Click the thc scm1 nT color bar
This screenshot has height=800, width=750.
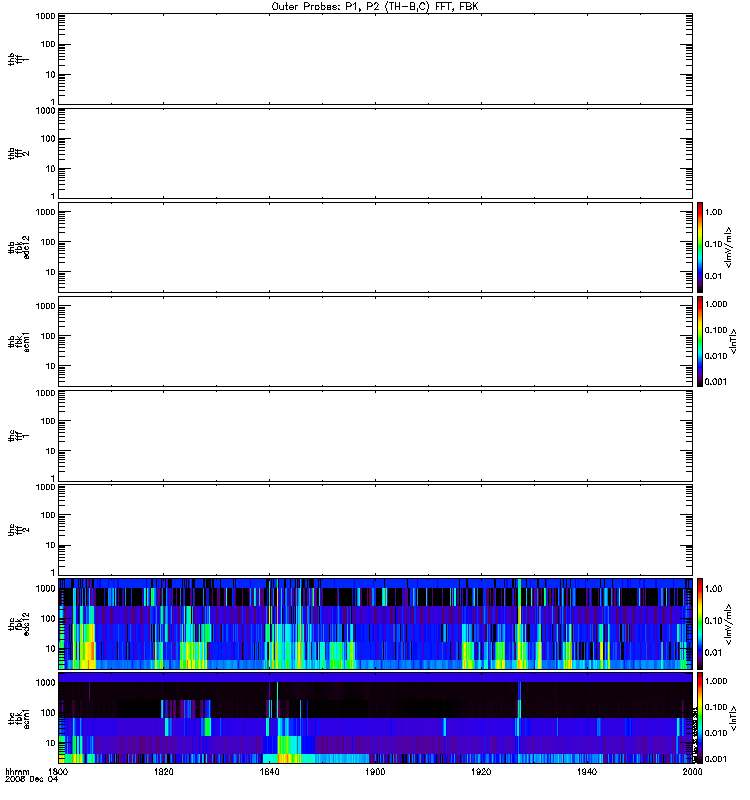click(x=700, y=718)
